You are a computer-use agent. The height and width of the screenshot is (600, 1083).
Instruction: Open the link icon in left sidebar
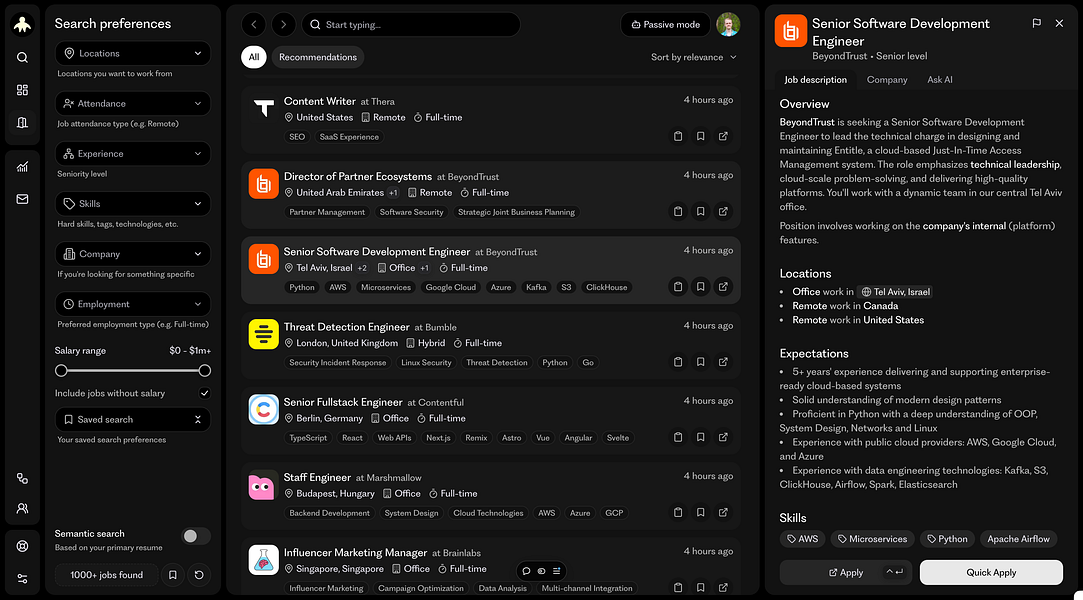pyautogui.click(x=22, y=478)
